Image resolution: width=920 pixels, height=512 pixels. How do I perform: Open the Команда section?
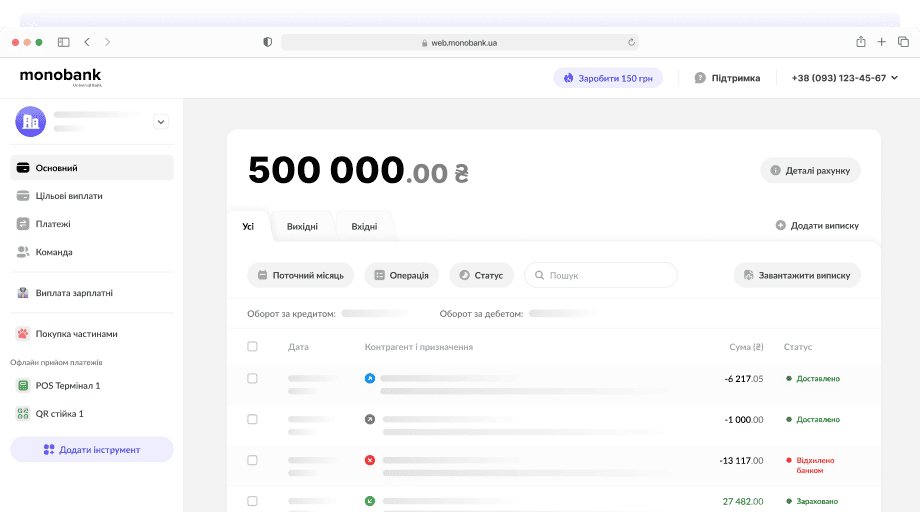coord(53,252)
